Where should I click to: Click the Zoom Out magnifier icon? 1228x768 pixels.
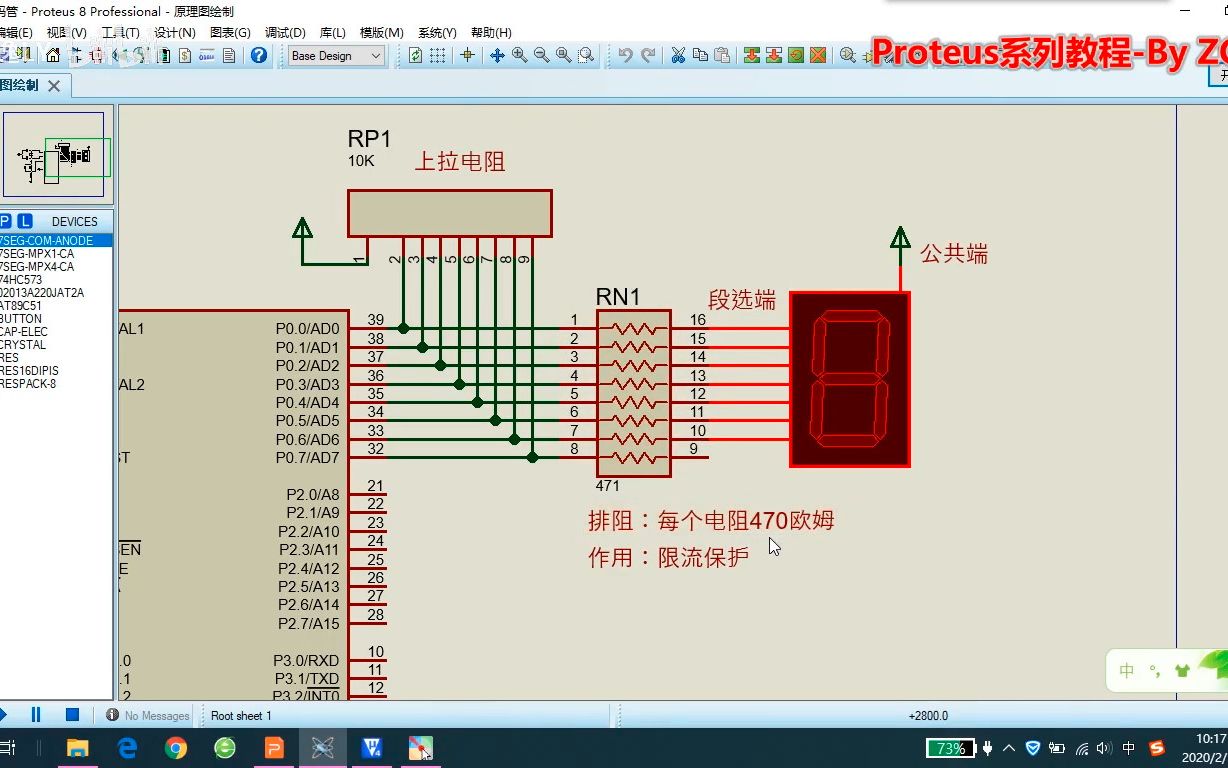tap(542, 56)
